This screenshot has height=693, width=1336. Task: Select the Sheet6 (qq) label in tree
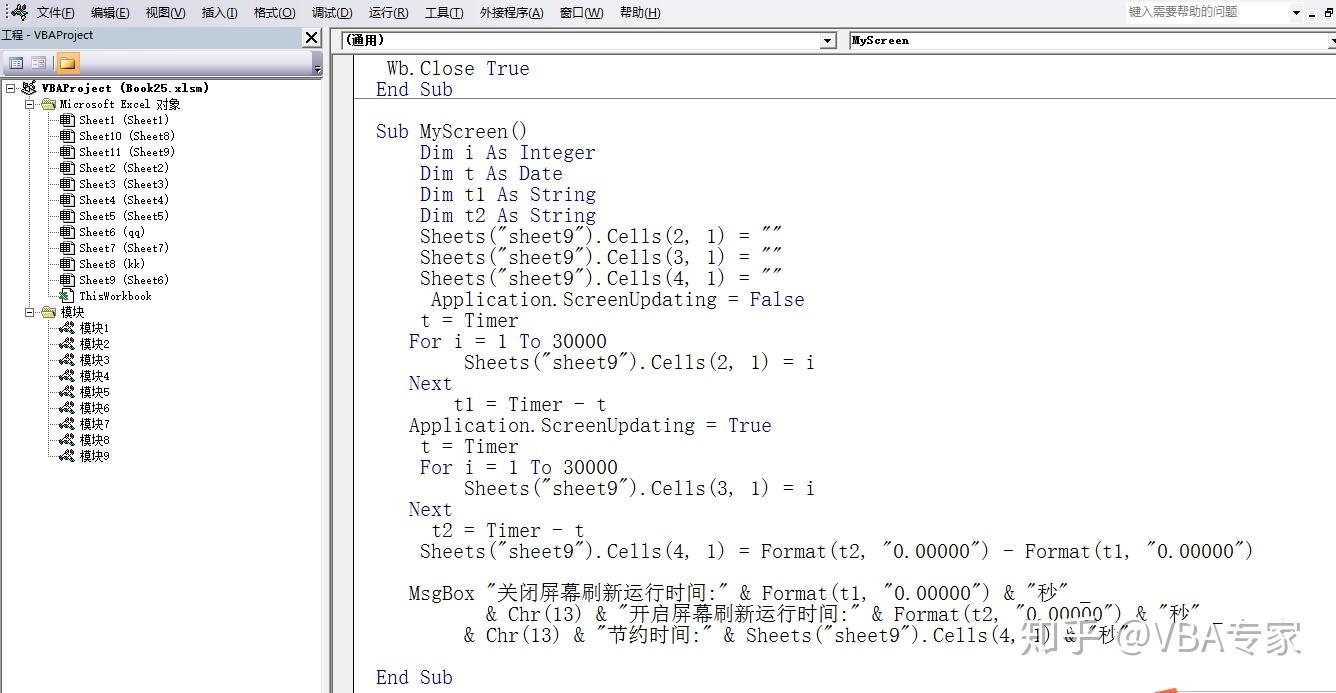(113, 232)
